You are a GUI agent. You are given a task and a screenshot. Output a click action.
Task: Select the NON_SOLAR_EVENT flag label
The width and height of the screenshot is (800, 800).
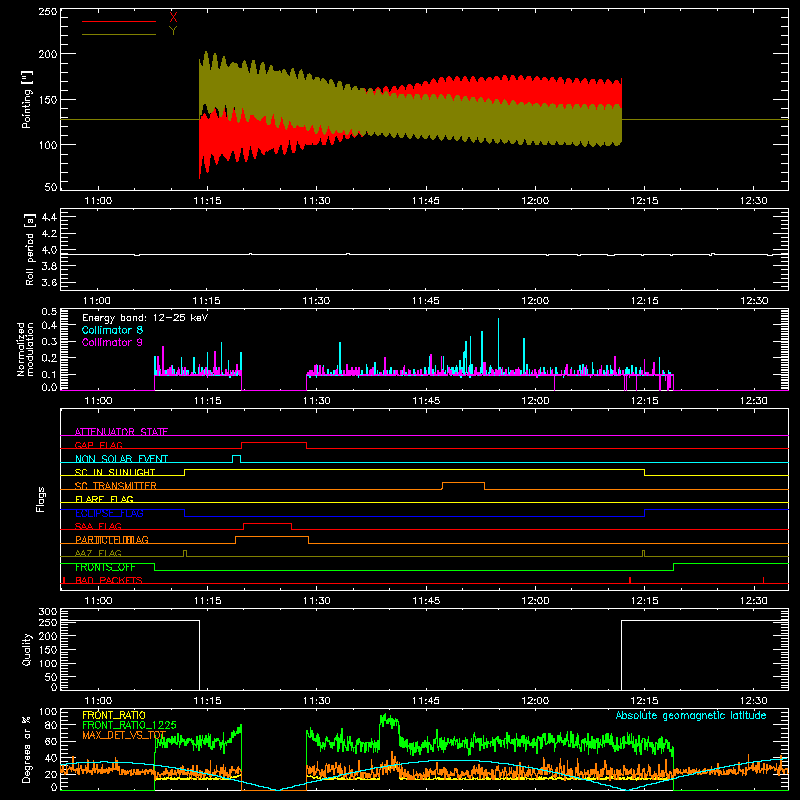[x=121, y=459]
